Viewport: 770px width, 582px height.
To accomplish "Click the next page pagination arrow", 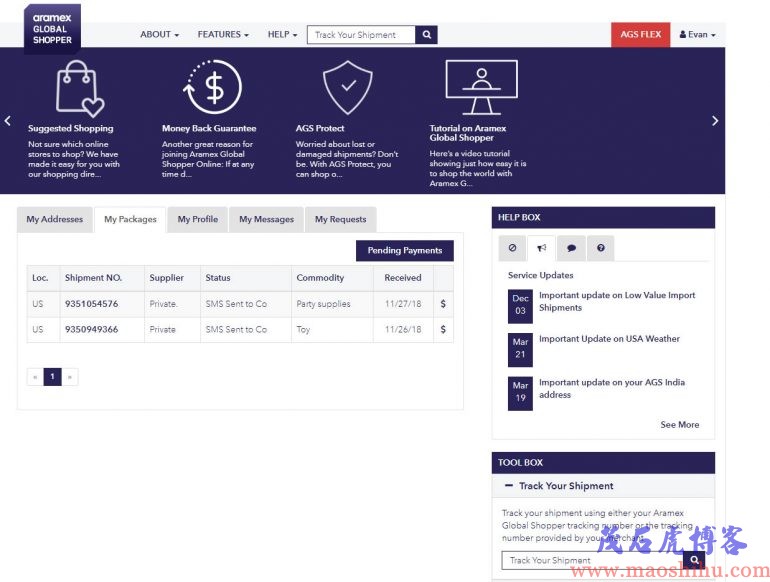I will click(x=70, y=377).
